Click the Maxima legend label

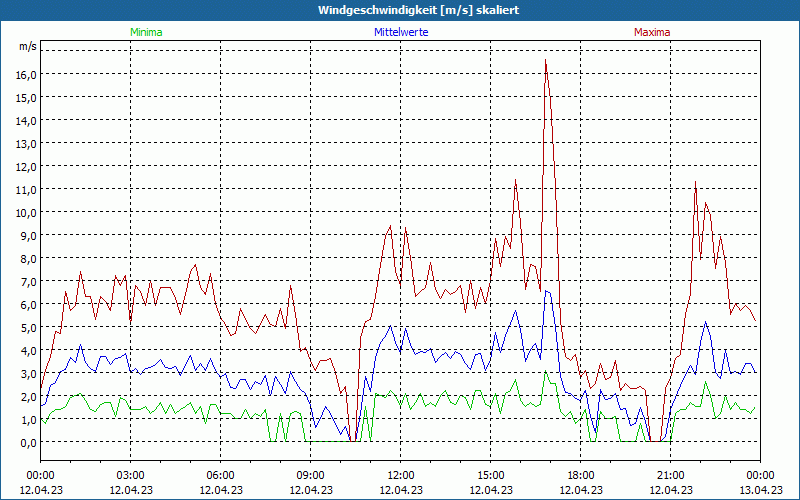click(652, 32)
